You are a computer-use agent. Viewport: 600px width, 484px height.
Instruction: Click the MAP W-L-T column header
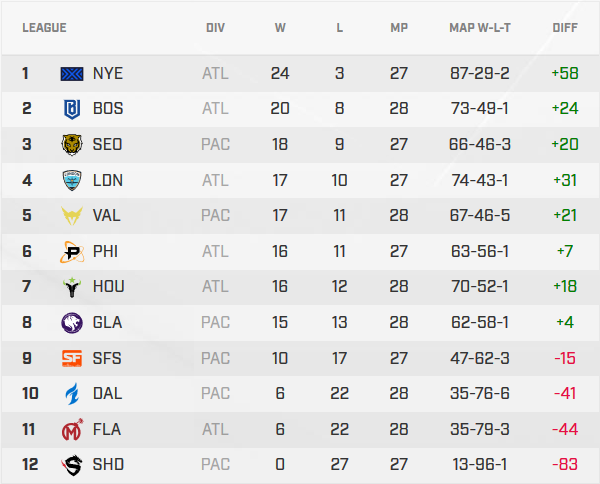pyautogui.click(x=480, y=28)
